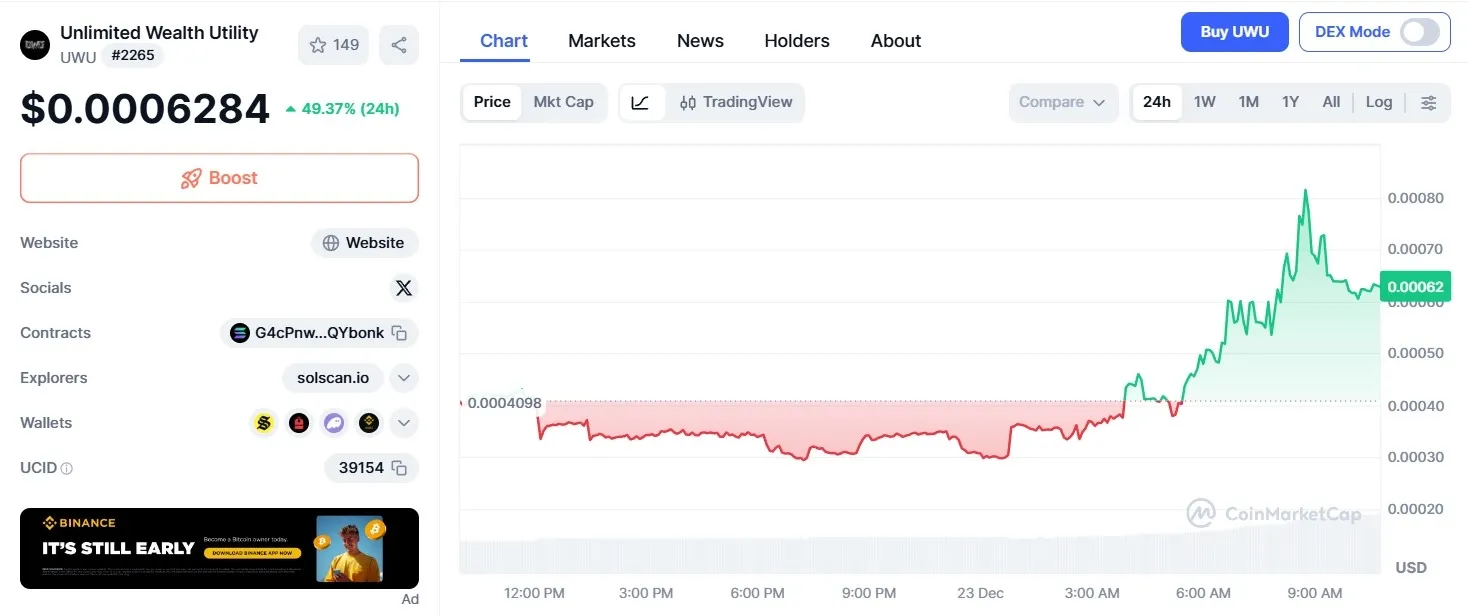Open the chart settings sliders icon
This screenshot has width=1468, height=616.
pyautogui.click(x=1429, y=102)
